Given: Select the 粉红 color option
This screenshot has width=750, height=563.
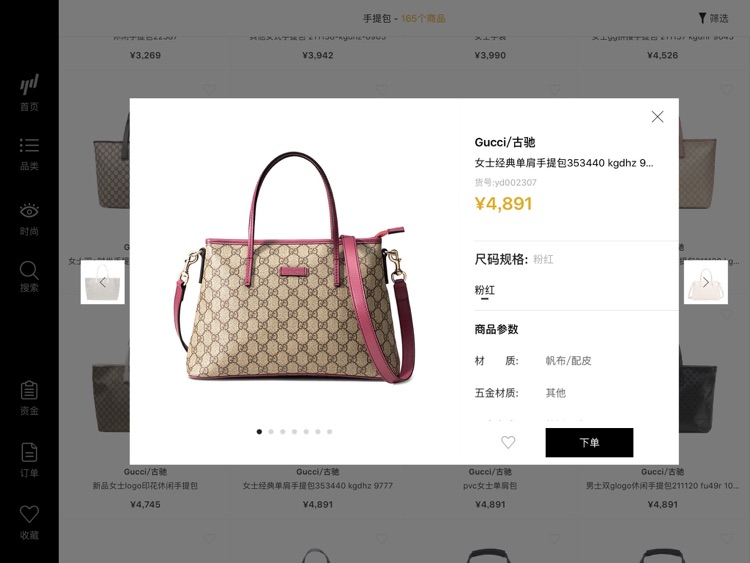Looking at the screenshot, I should click(485, 290).
